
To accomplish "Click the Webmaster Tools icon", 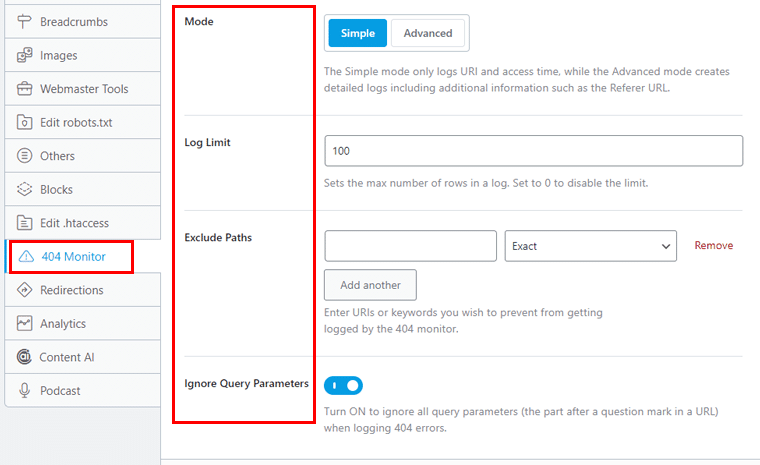I will click(x=25, y=89).
